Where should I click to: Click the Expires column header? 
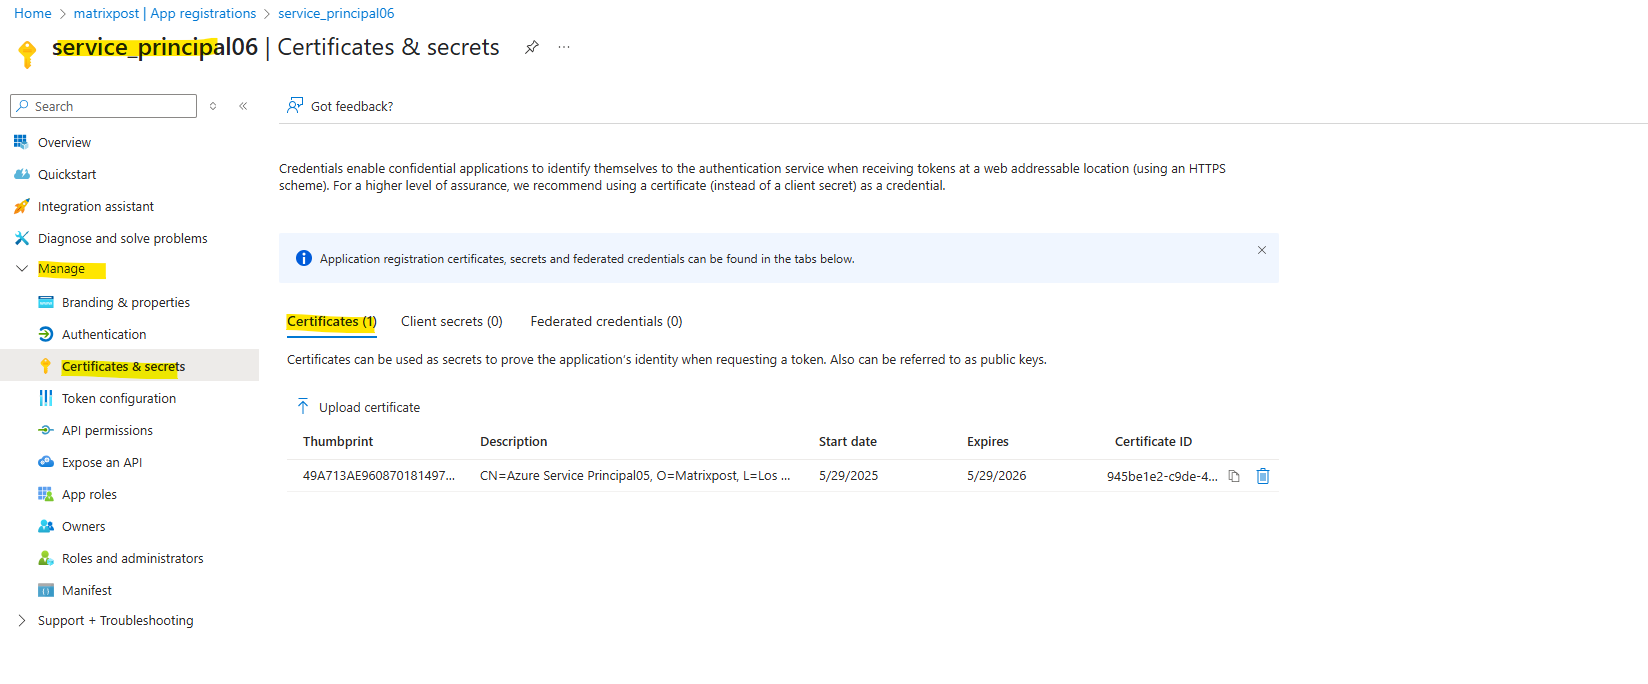click(988, 441)
